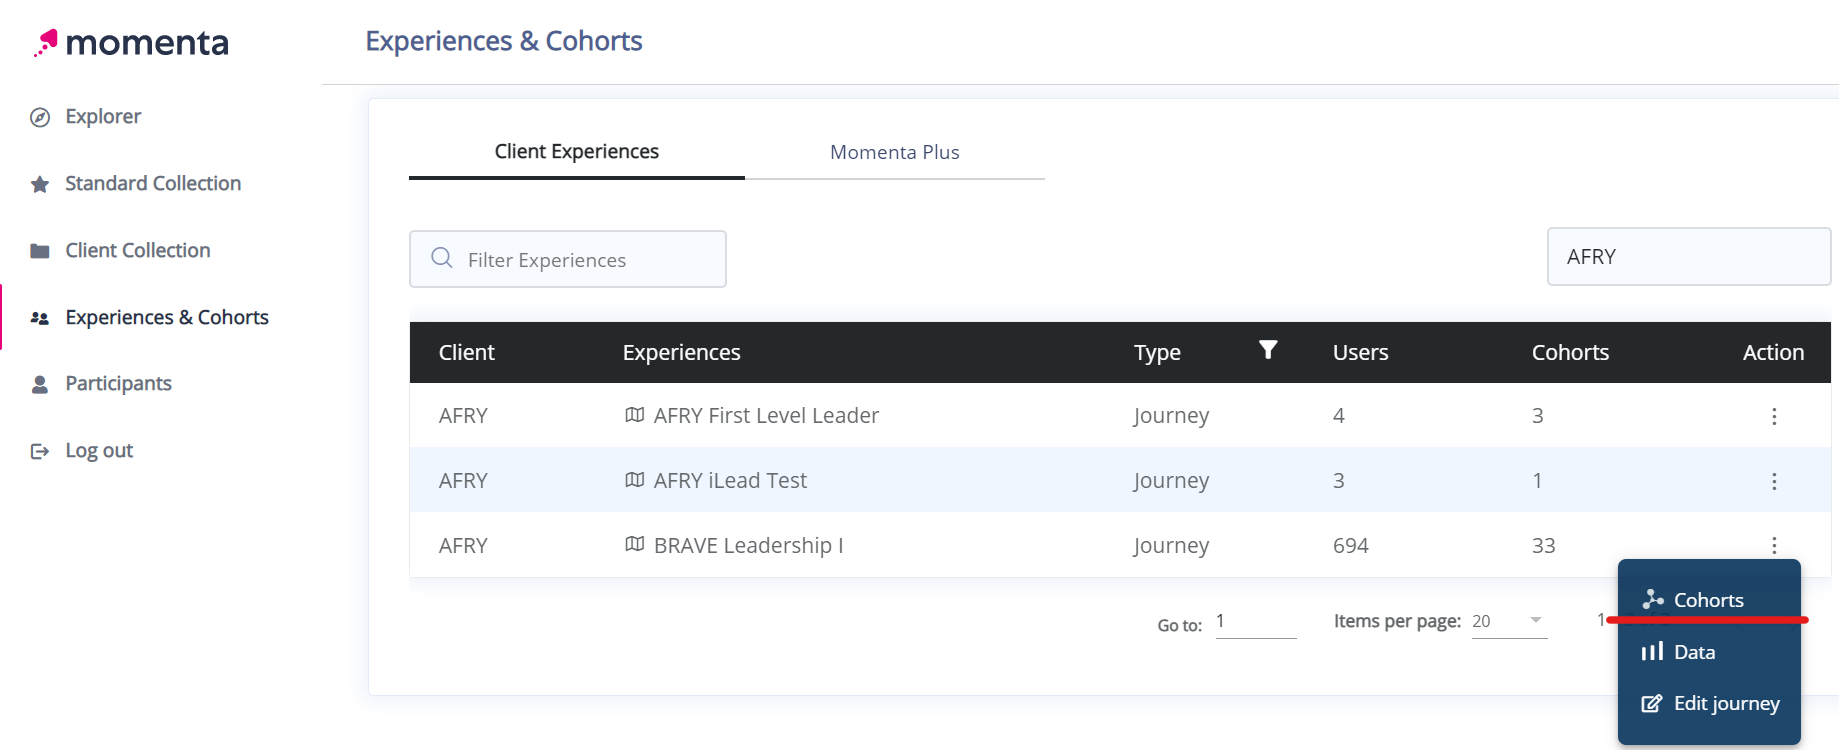This screenshot has width=1839, height=750.
Task: Click three-dot menu for BRAVE Leadership I
Action: coord(1774,545)
